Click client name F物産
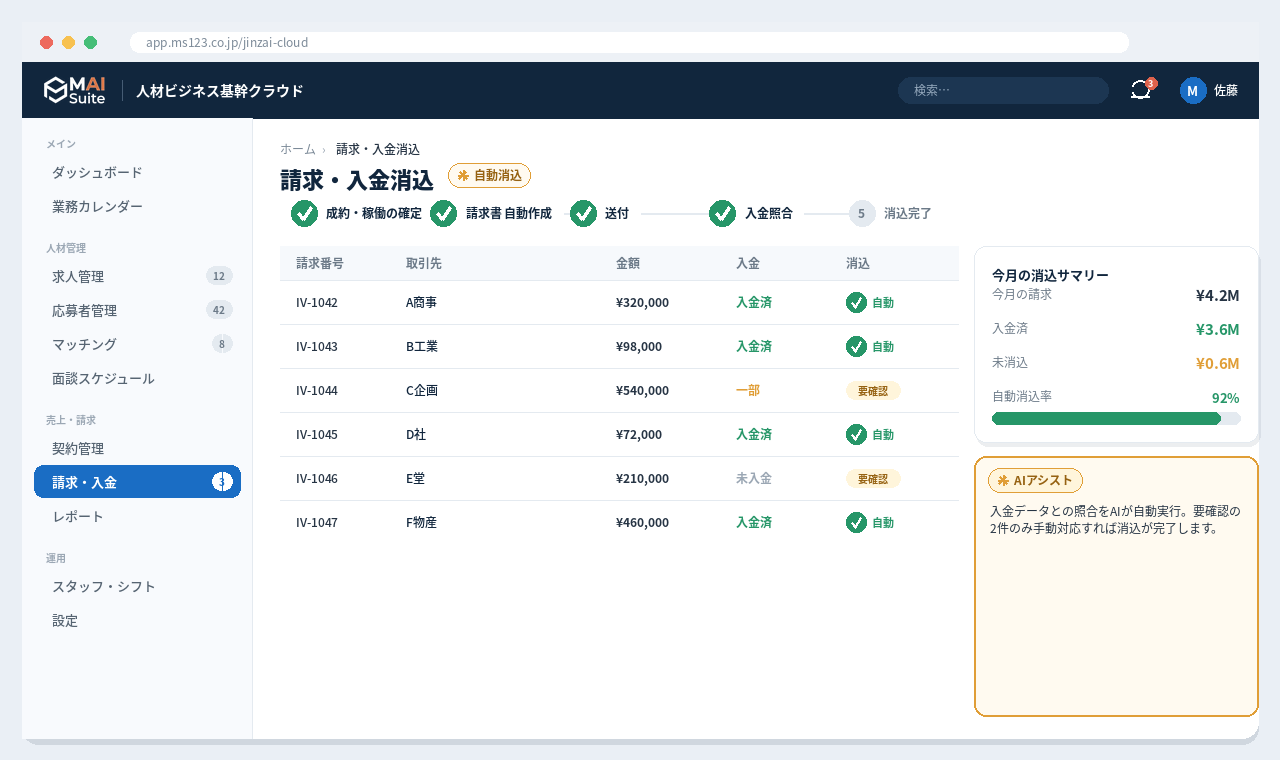 (x=421, y=522)
